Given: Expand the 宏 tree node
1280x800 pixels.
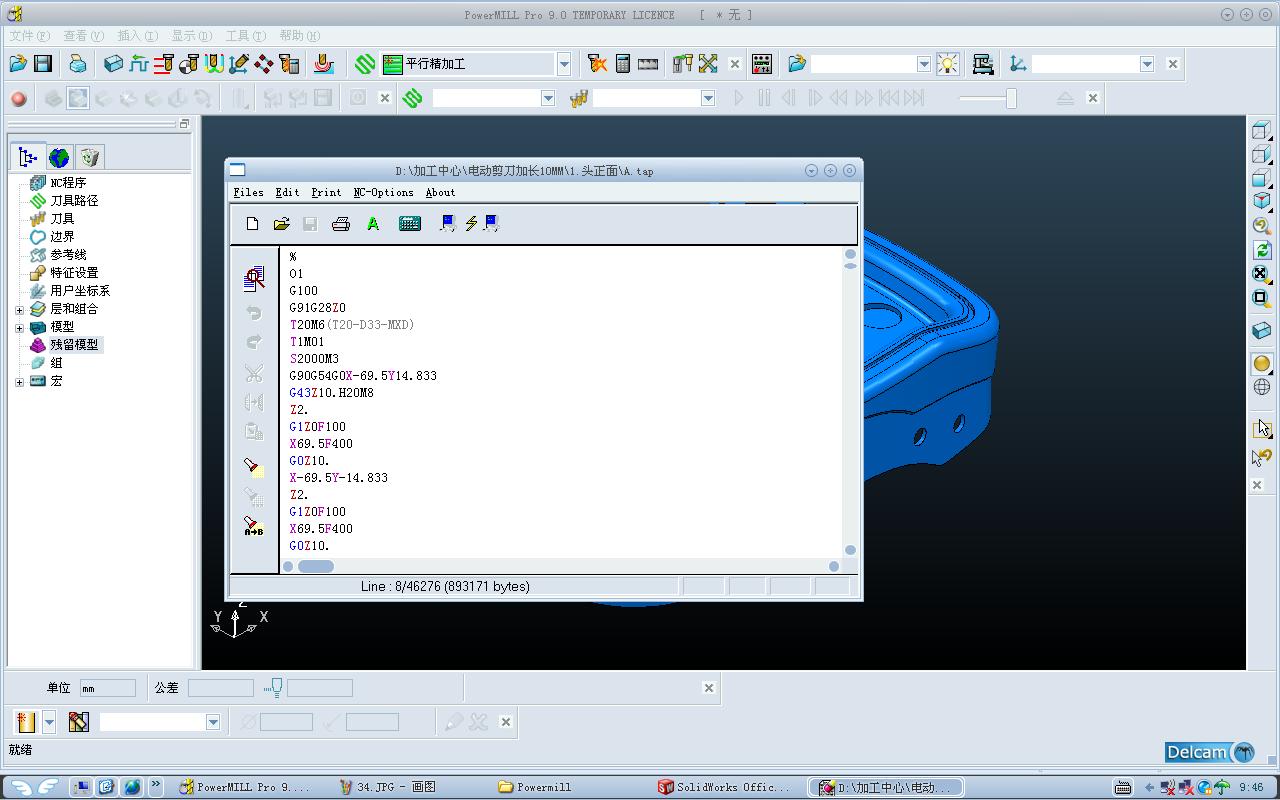Looking at the screenshot, I should pyautogui.click(x=19, y=381).
